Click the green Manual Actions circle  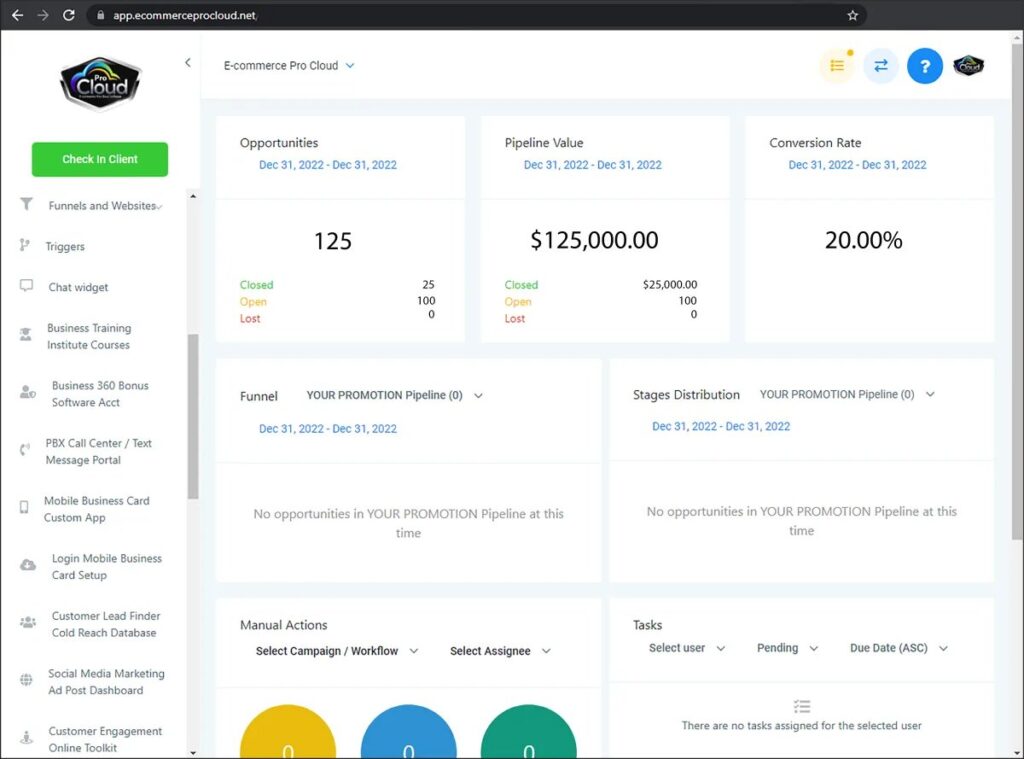[528, 732]
